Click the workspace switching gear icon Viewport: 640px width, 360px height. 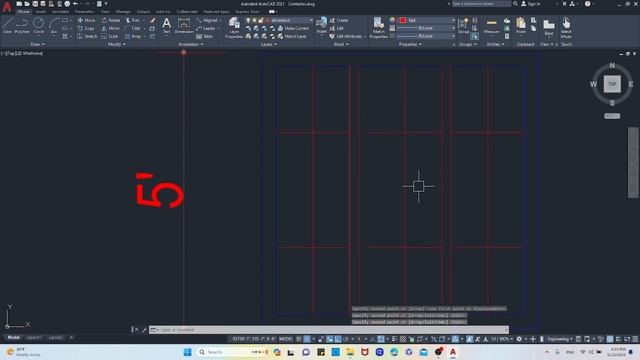519,339
